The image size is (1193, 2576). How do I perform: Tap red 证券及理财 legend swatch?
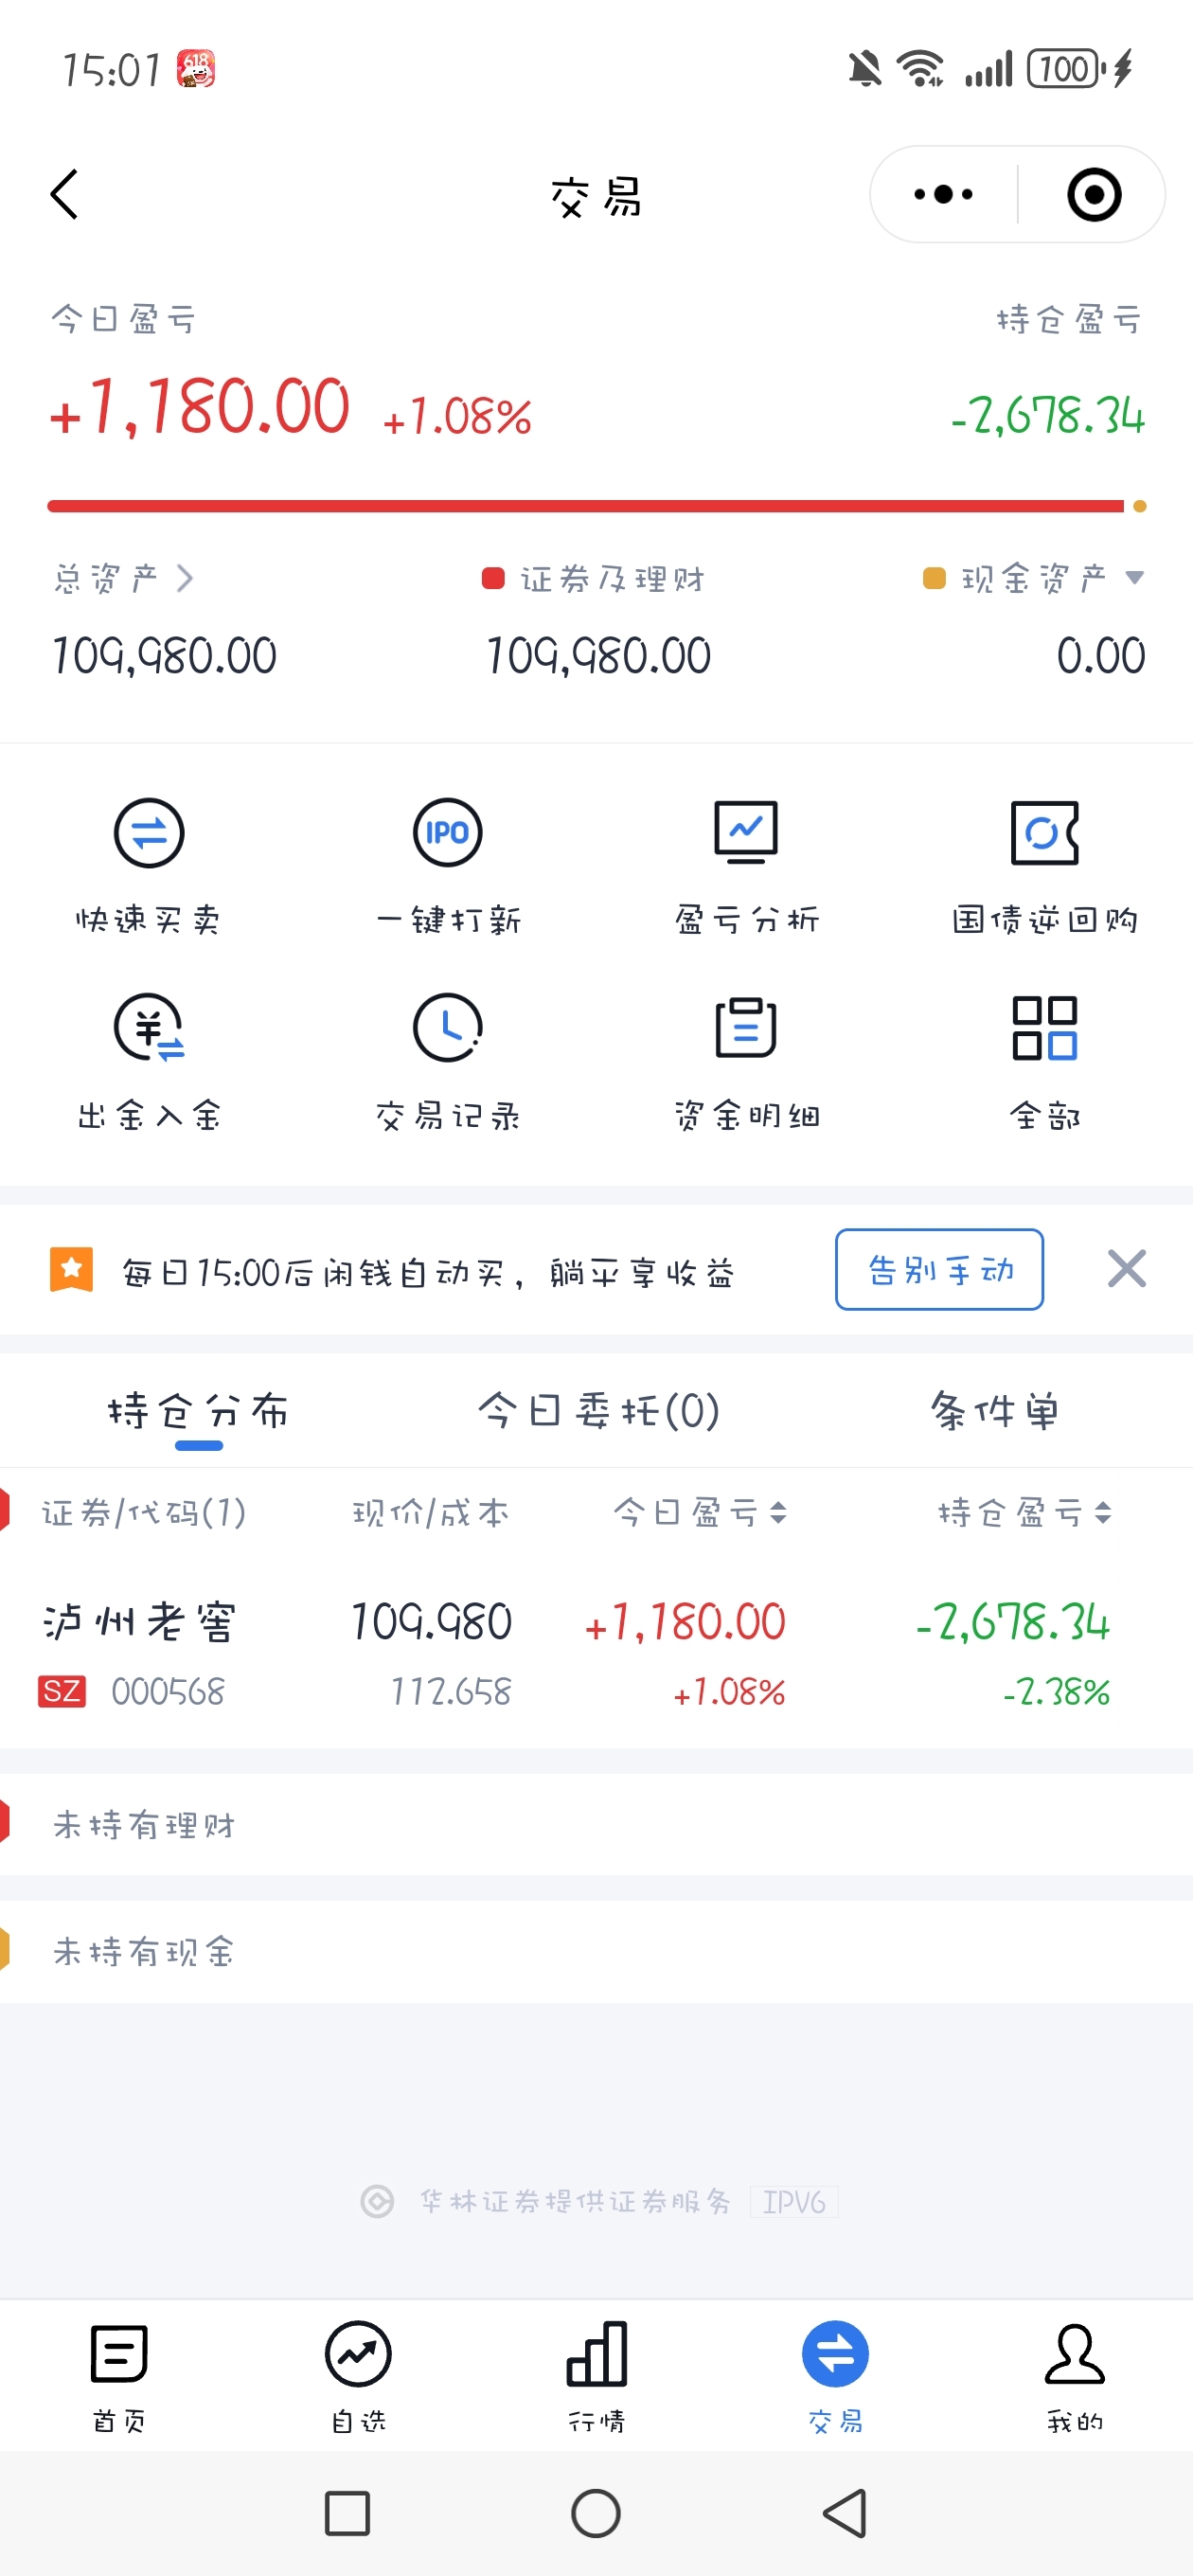coord(493,578)
